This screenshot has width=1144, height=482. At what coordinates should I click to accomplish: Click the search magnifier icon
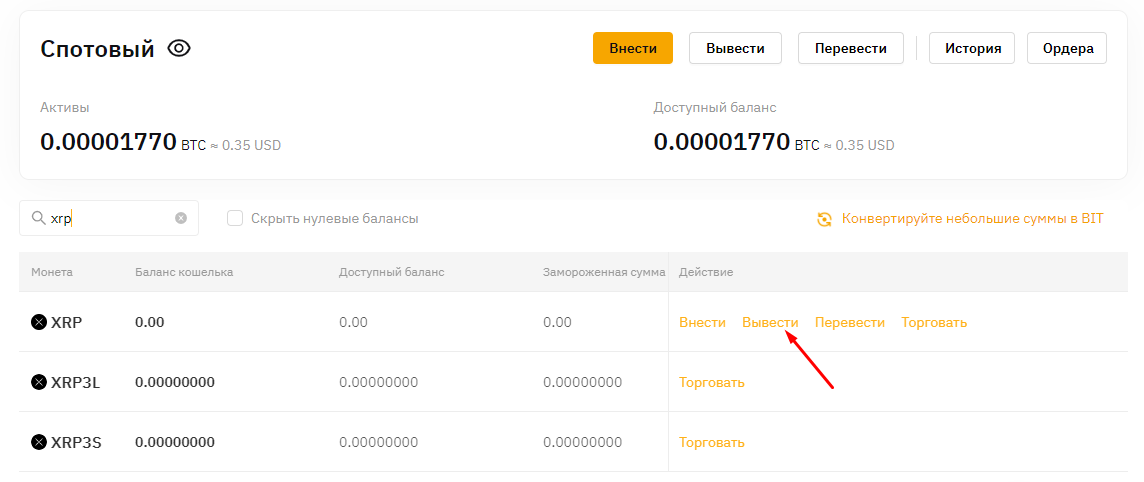point(38,218)
